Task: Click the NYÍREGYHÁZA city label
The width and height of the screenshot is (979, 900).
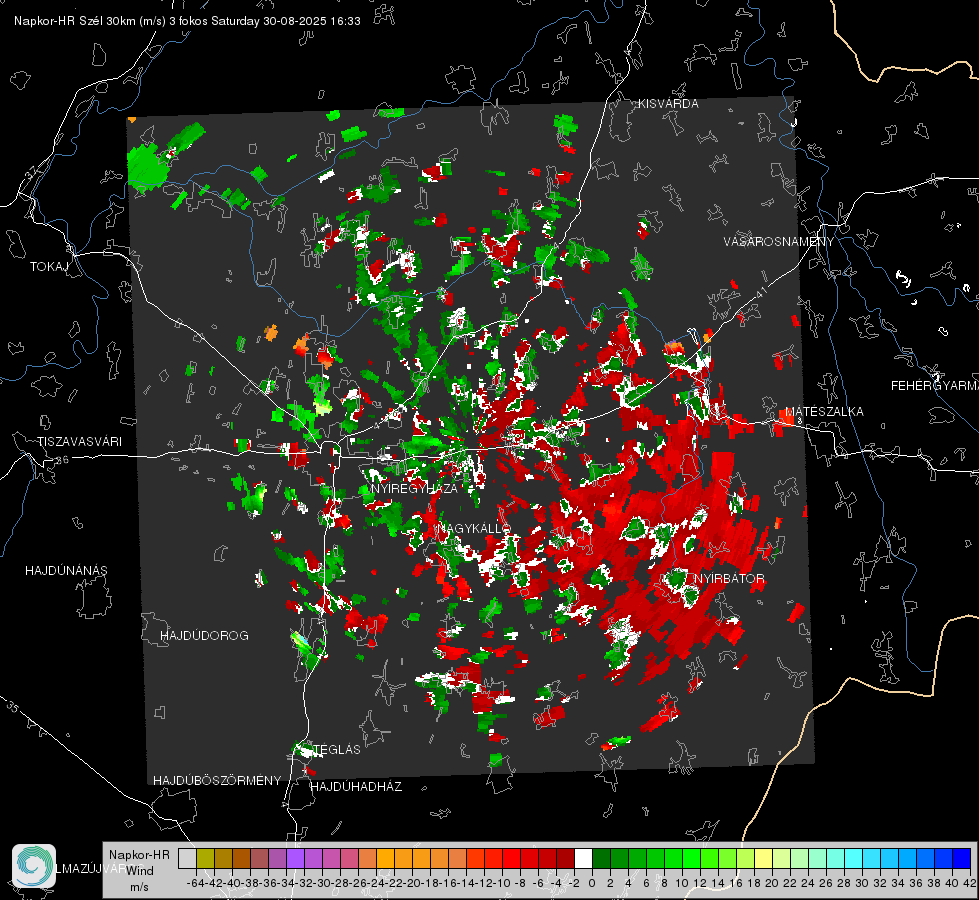Action: coord(414,488)
